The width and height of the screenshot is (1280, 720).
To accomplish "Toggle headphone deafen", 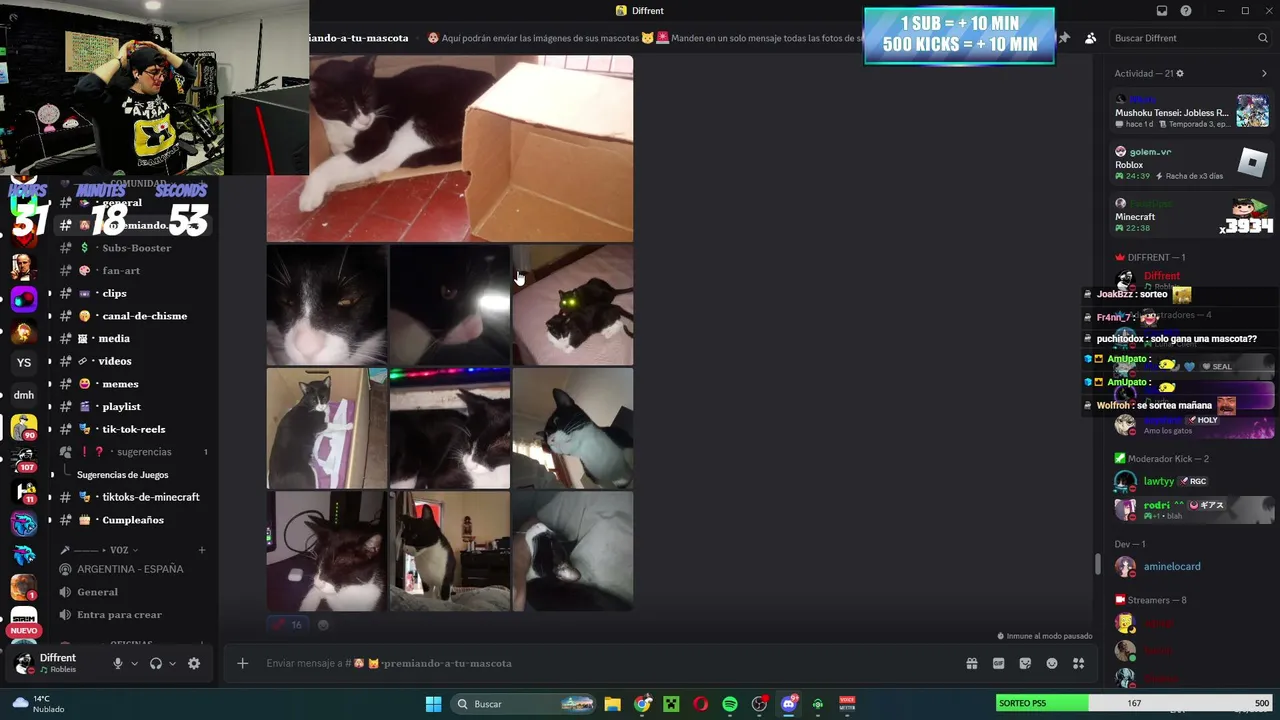I will pos(156,663).
